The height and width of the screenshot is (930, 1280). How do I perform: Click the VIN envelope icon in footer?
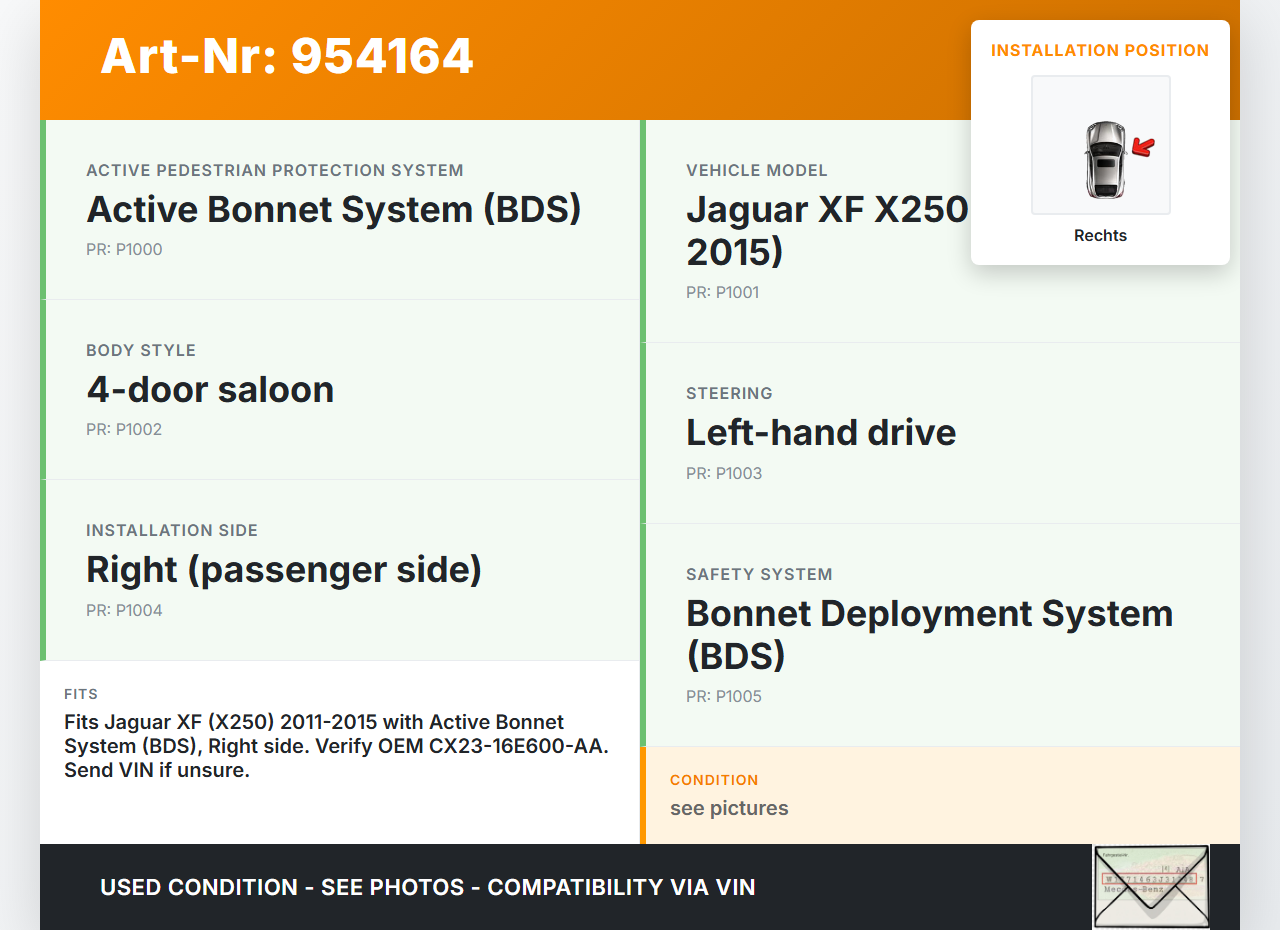click(x=1151, y=886)
